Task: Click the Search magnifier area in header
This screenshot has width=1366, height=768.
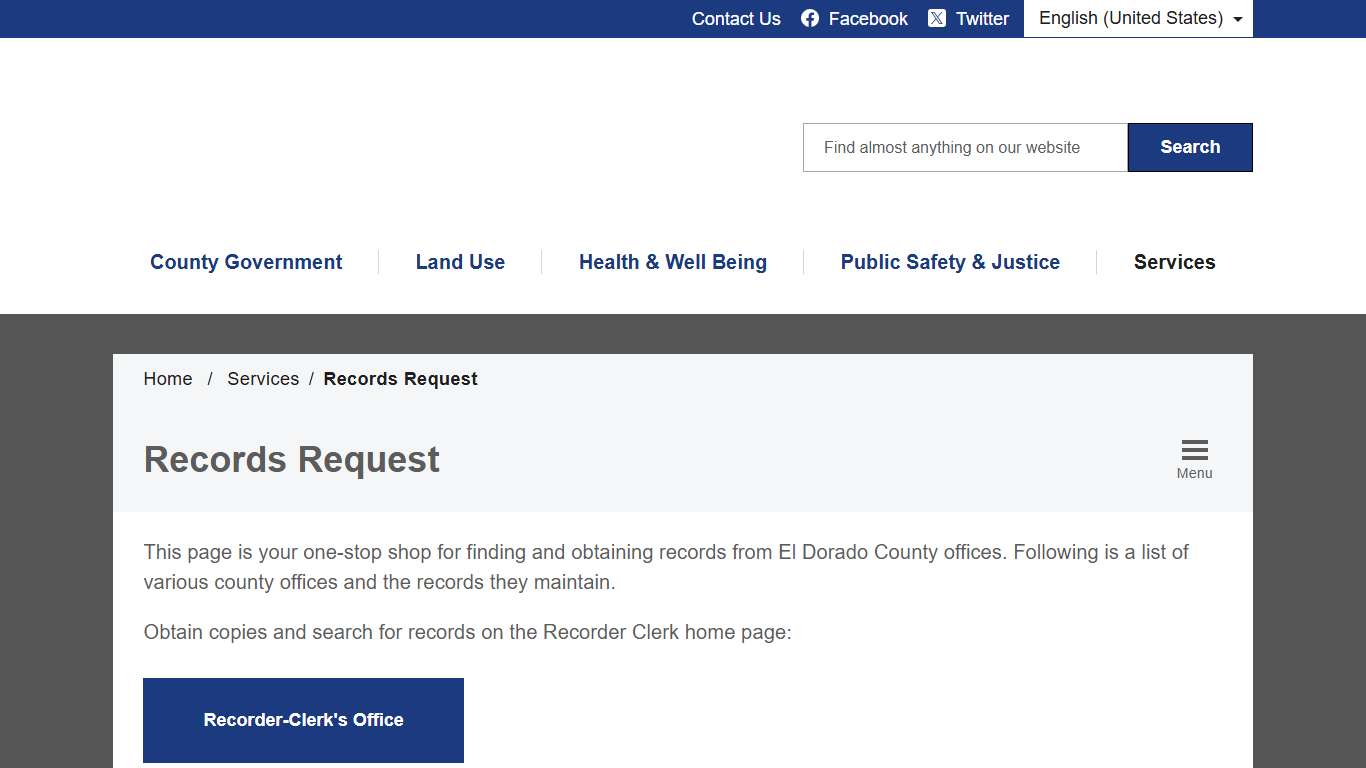Action: [x=1190, y=147]
